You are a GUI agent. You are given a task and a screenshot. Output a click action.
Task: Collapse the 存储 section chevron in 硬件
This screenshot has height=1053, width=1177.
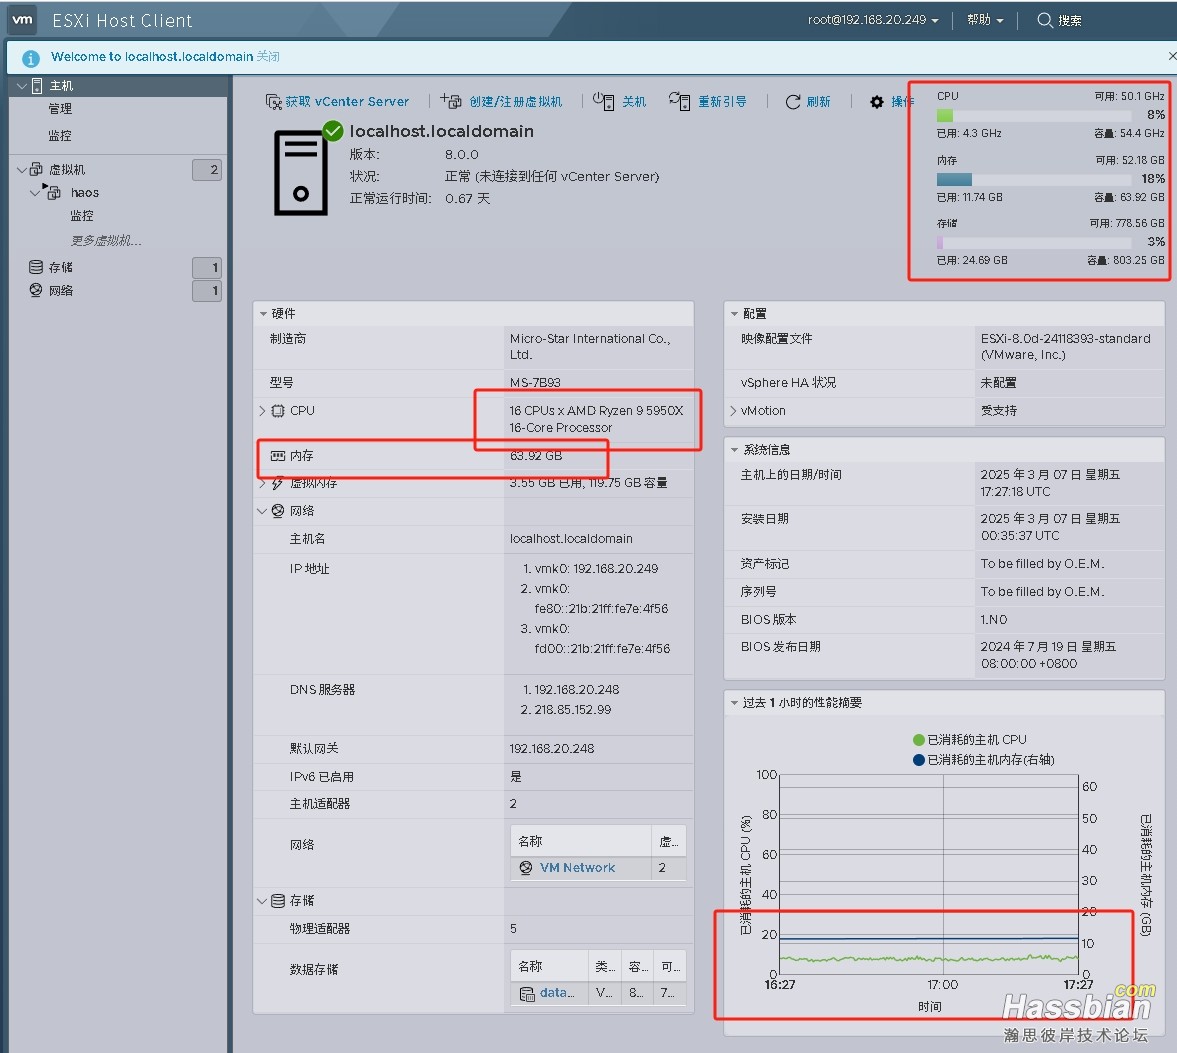tap(262, 901)
